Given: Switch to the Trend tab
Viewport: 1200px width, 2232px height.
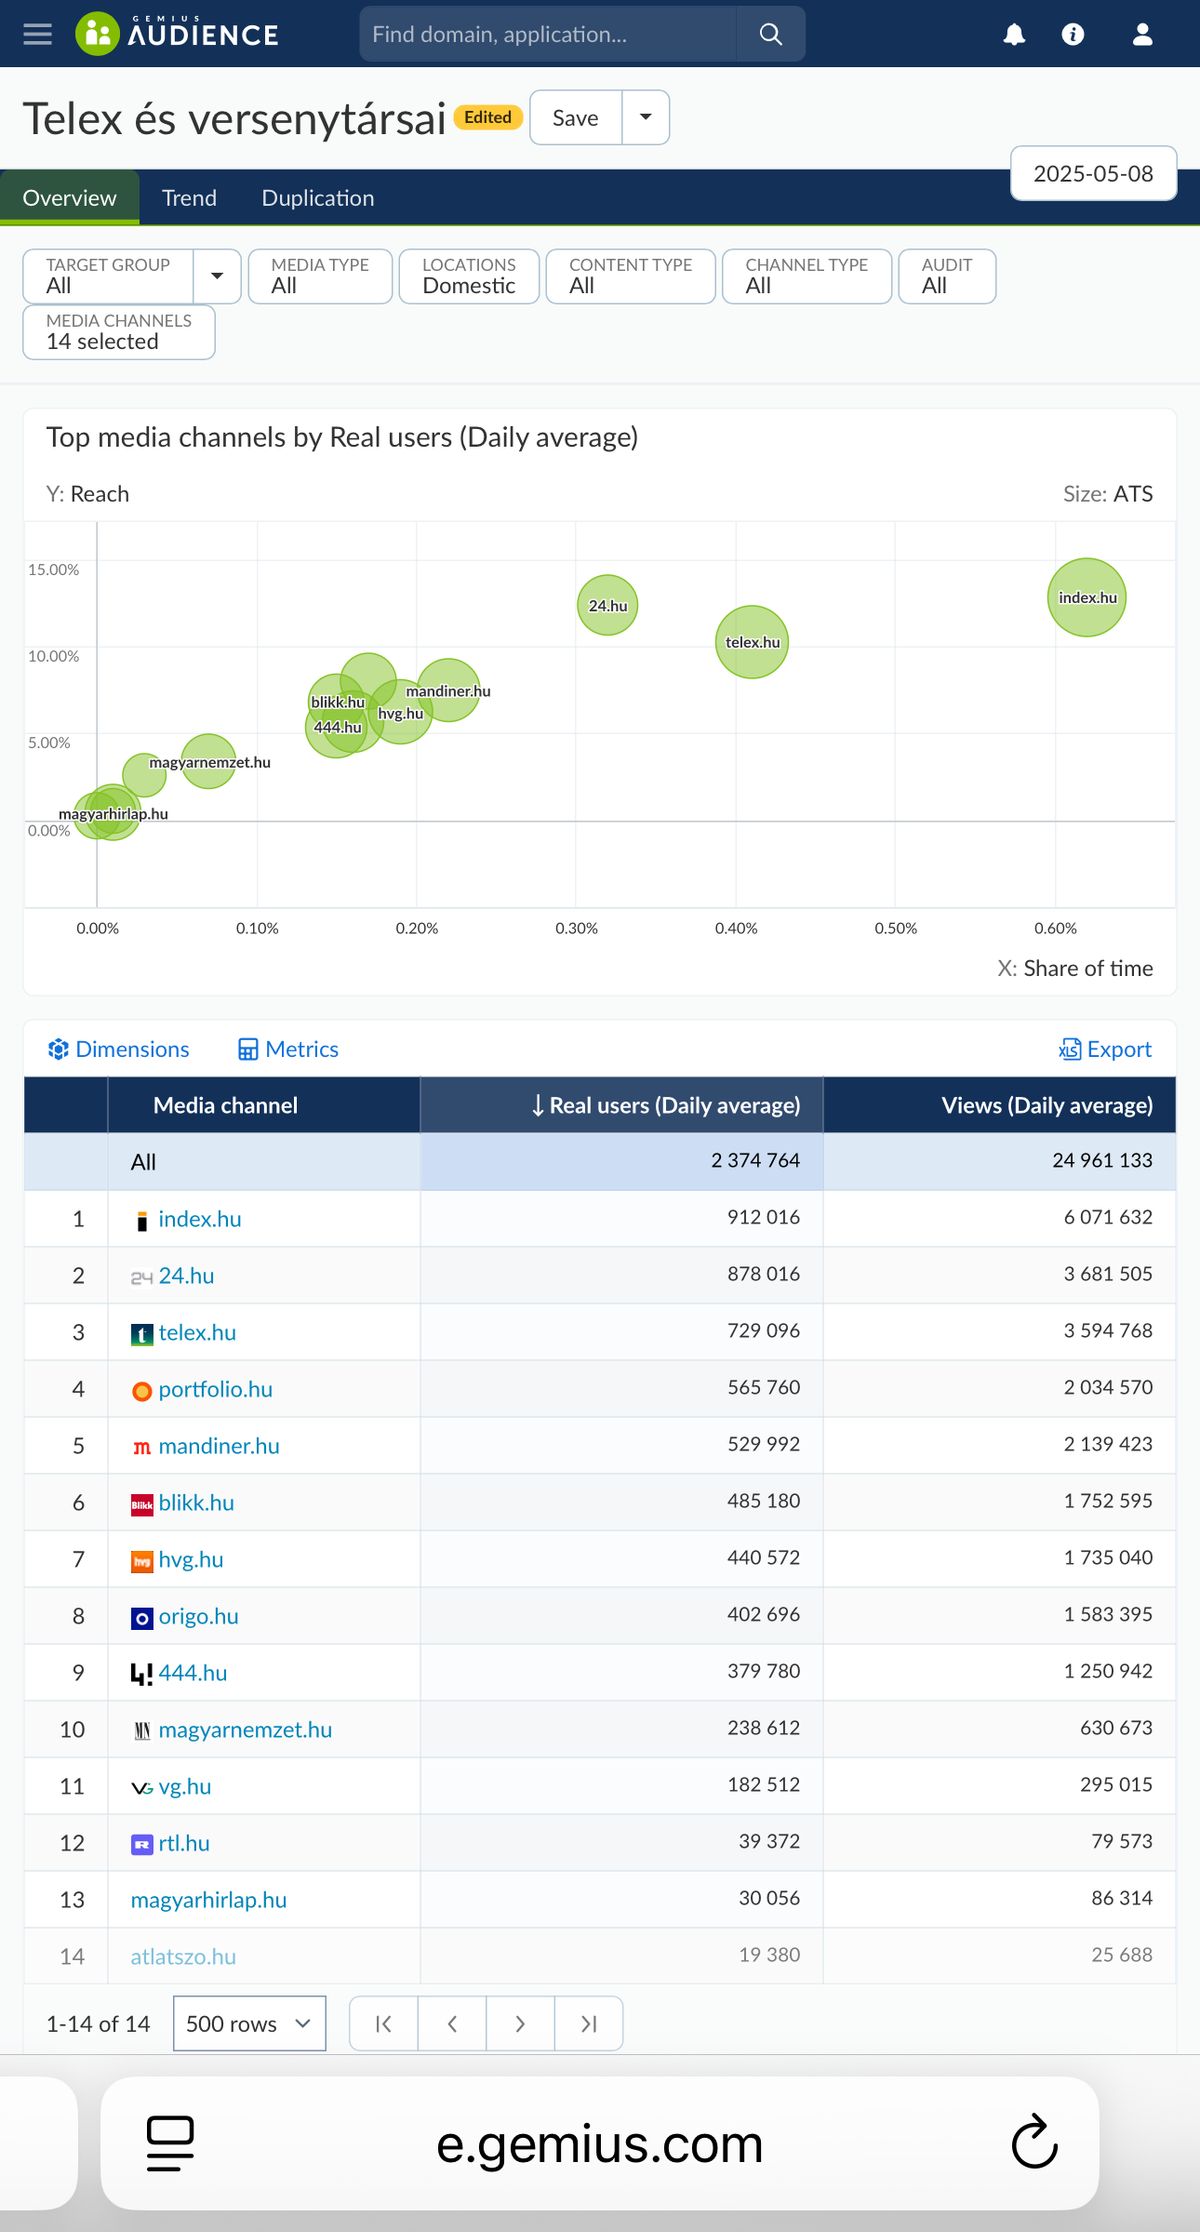Looking at the screenshot, I should [189, 198].
